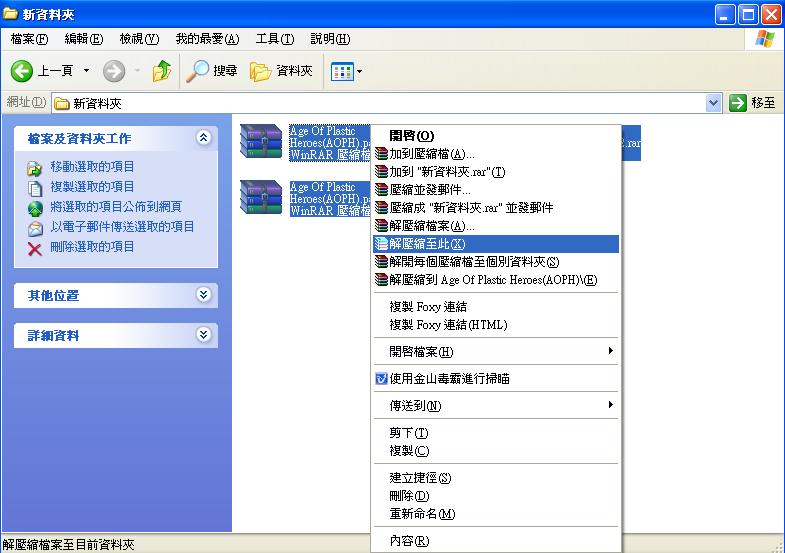Choose 解壓縮到 Age Of Plastic Heroes(AOPH)\
Screen dimensions: 785x553
pos(496,280)
